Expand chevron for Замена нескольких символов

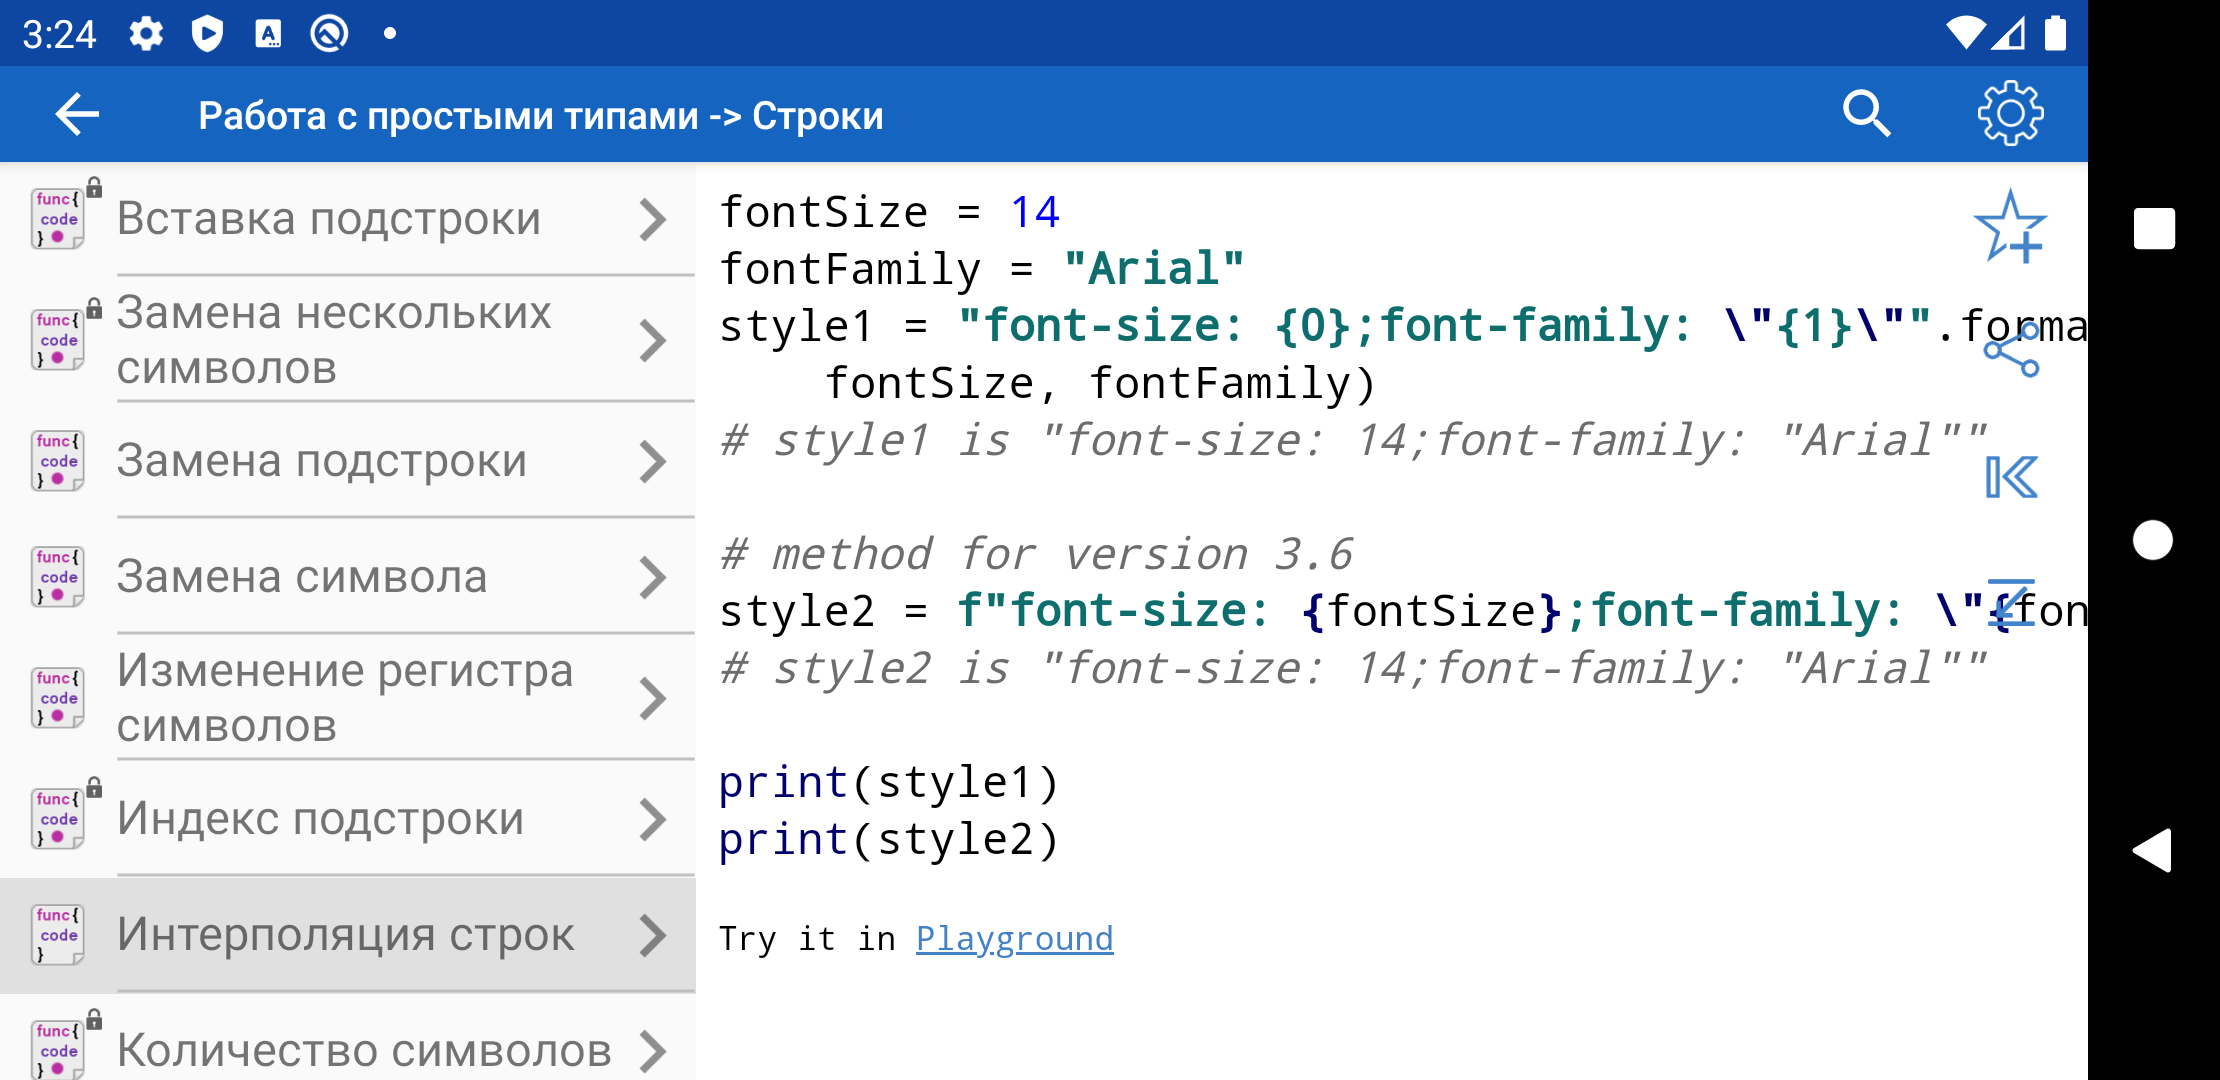(x=652, y=340)
